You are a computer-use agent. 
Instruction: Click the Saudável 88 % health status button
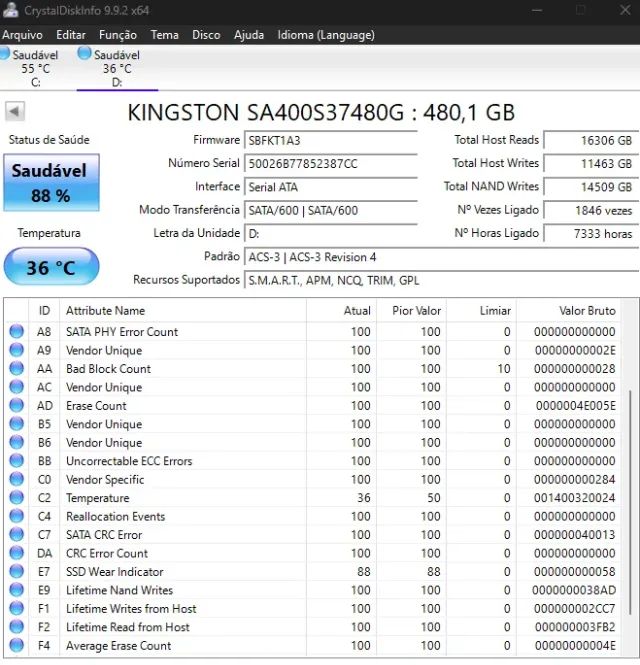(x=51, y=182)
